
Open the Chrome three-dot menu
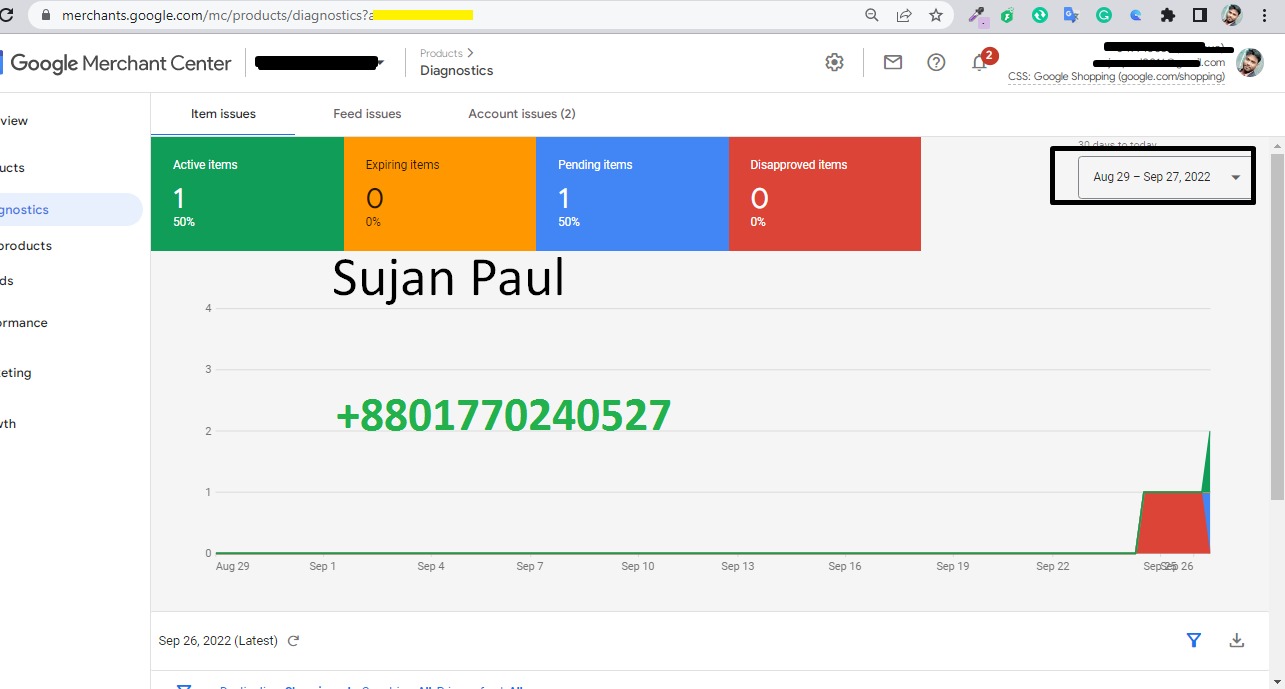pyautogui.click(x=1265, y=15)
